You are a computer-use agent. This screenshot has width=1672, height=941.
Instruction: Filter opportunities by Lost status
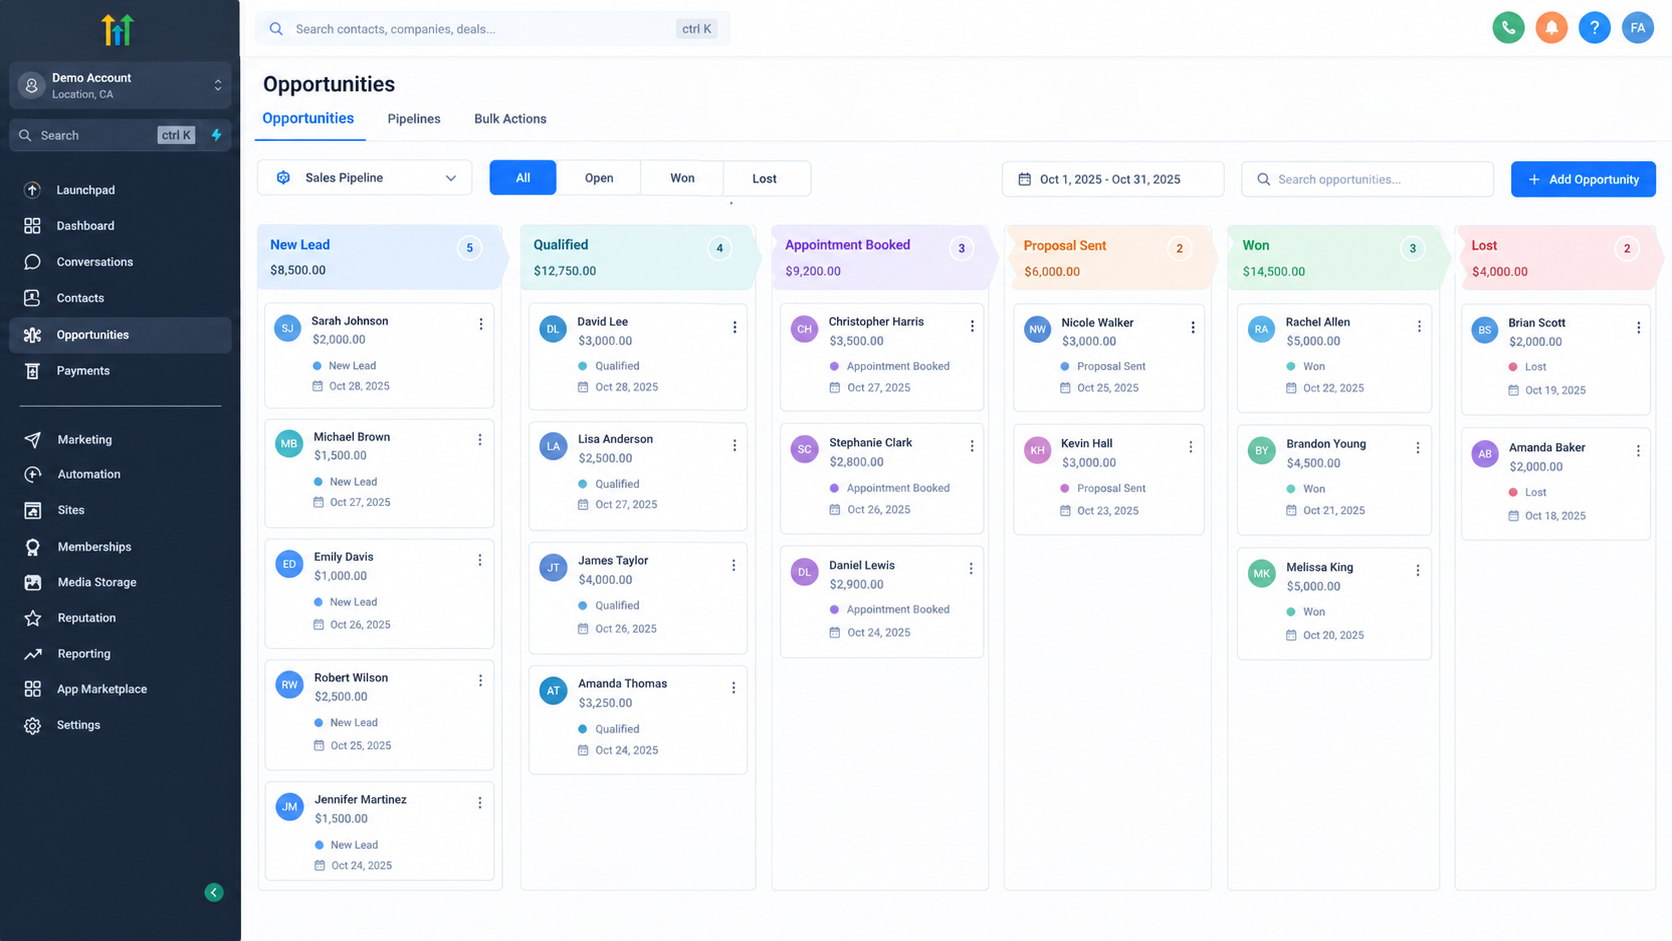pos(765,178)
